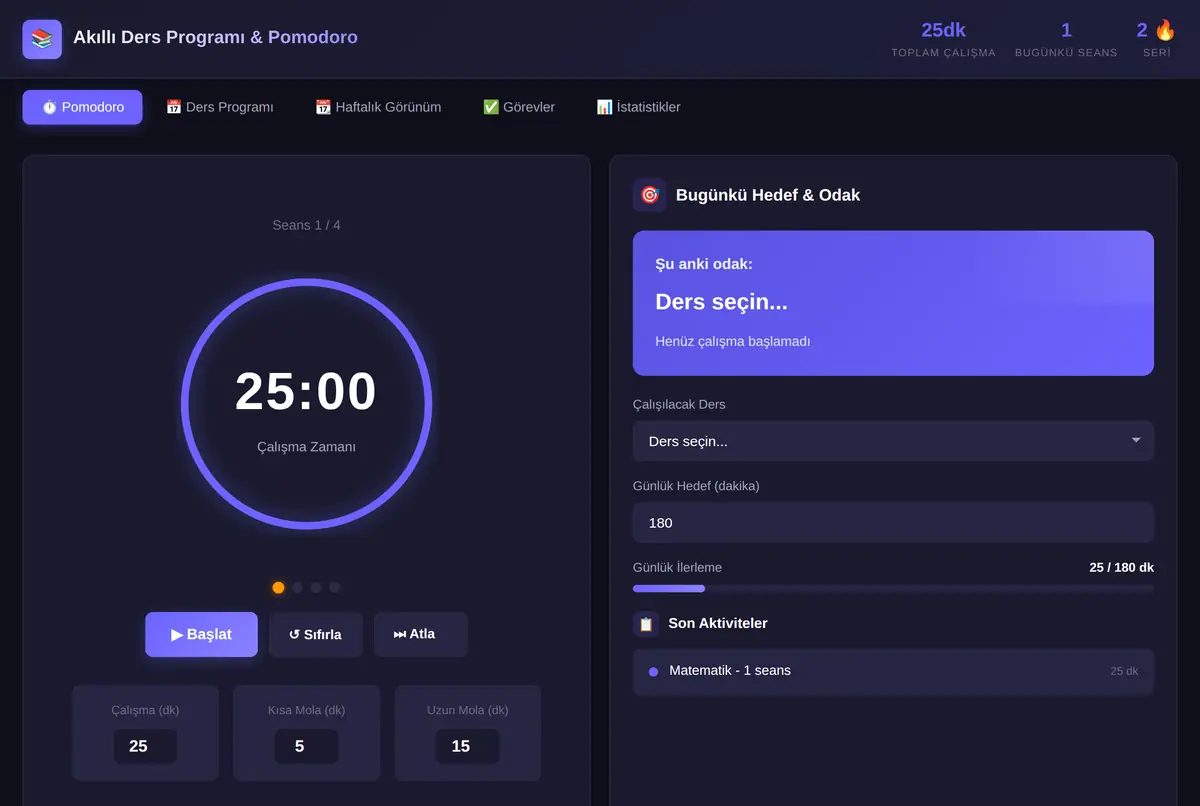Click the Günlük İlerleme progress bar
1200x806 pixels.
click(x=893, y=588)
